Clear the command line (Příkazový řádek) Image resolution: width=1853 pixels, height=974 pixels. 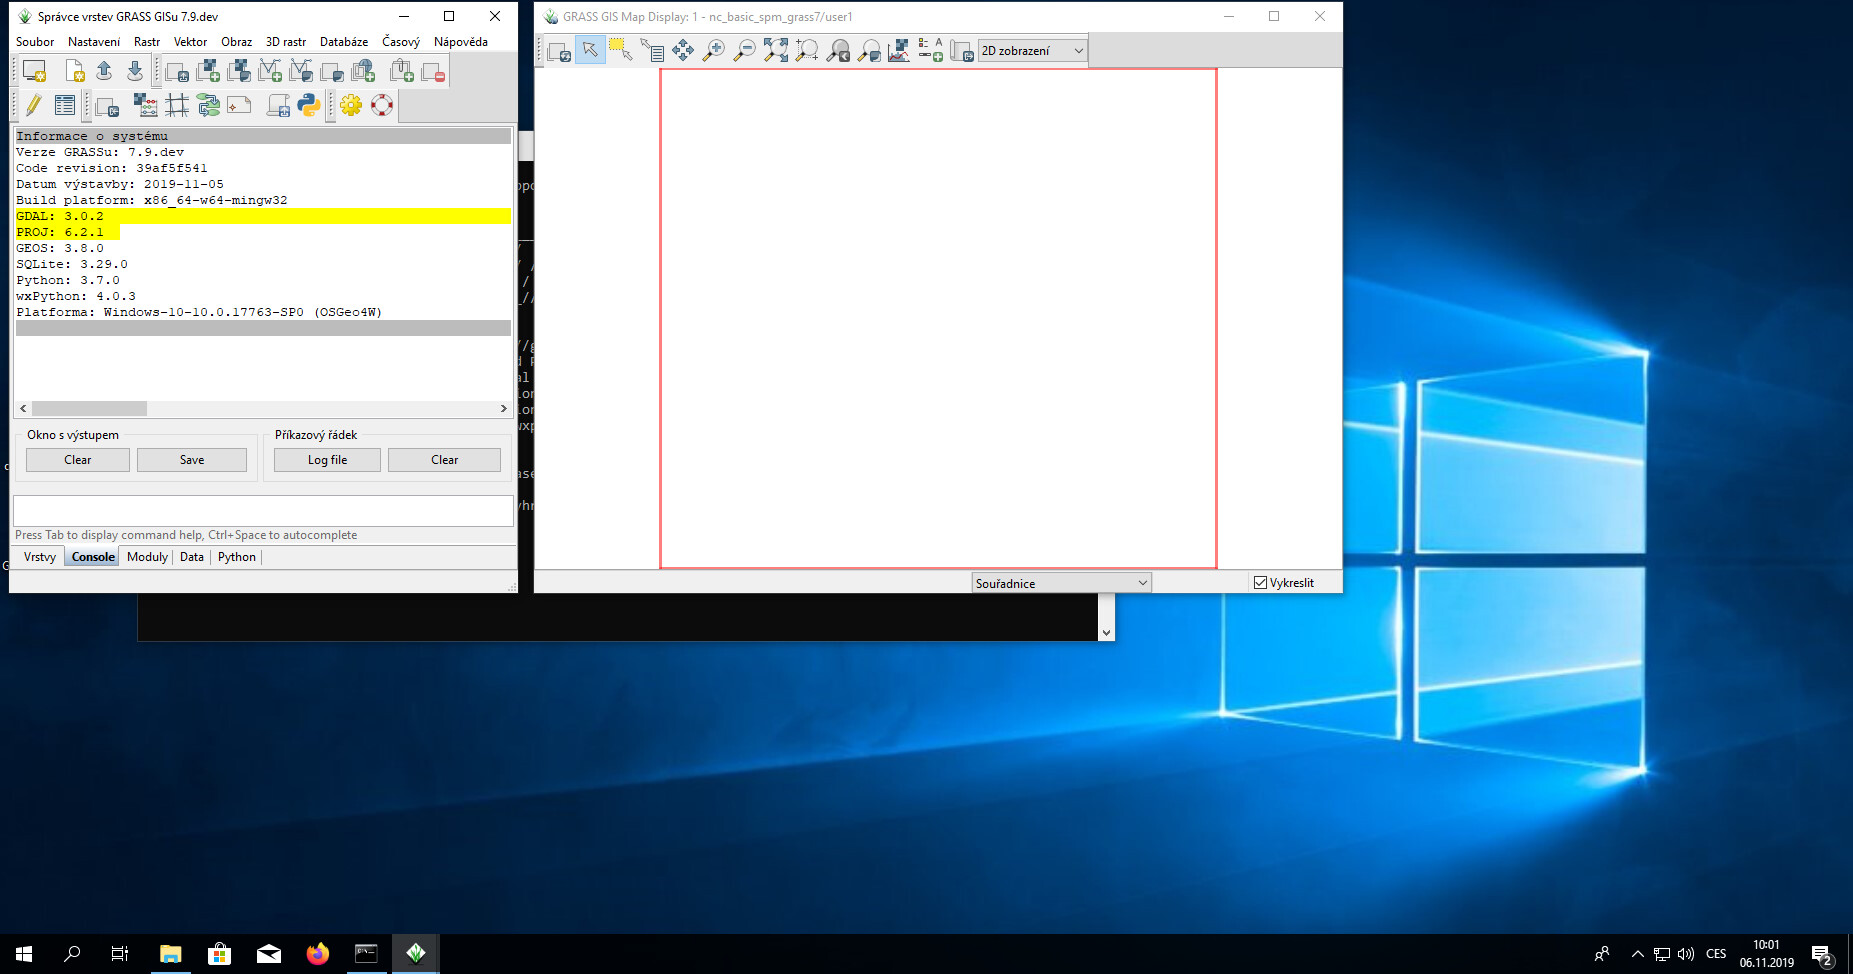point(445,460)
